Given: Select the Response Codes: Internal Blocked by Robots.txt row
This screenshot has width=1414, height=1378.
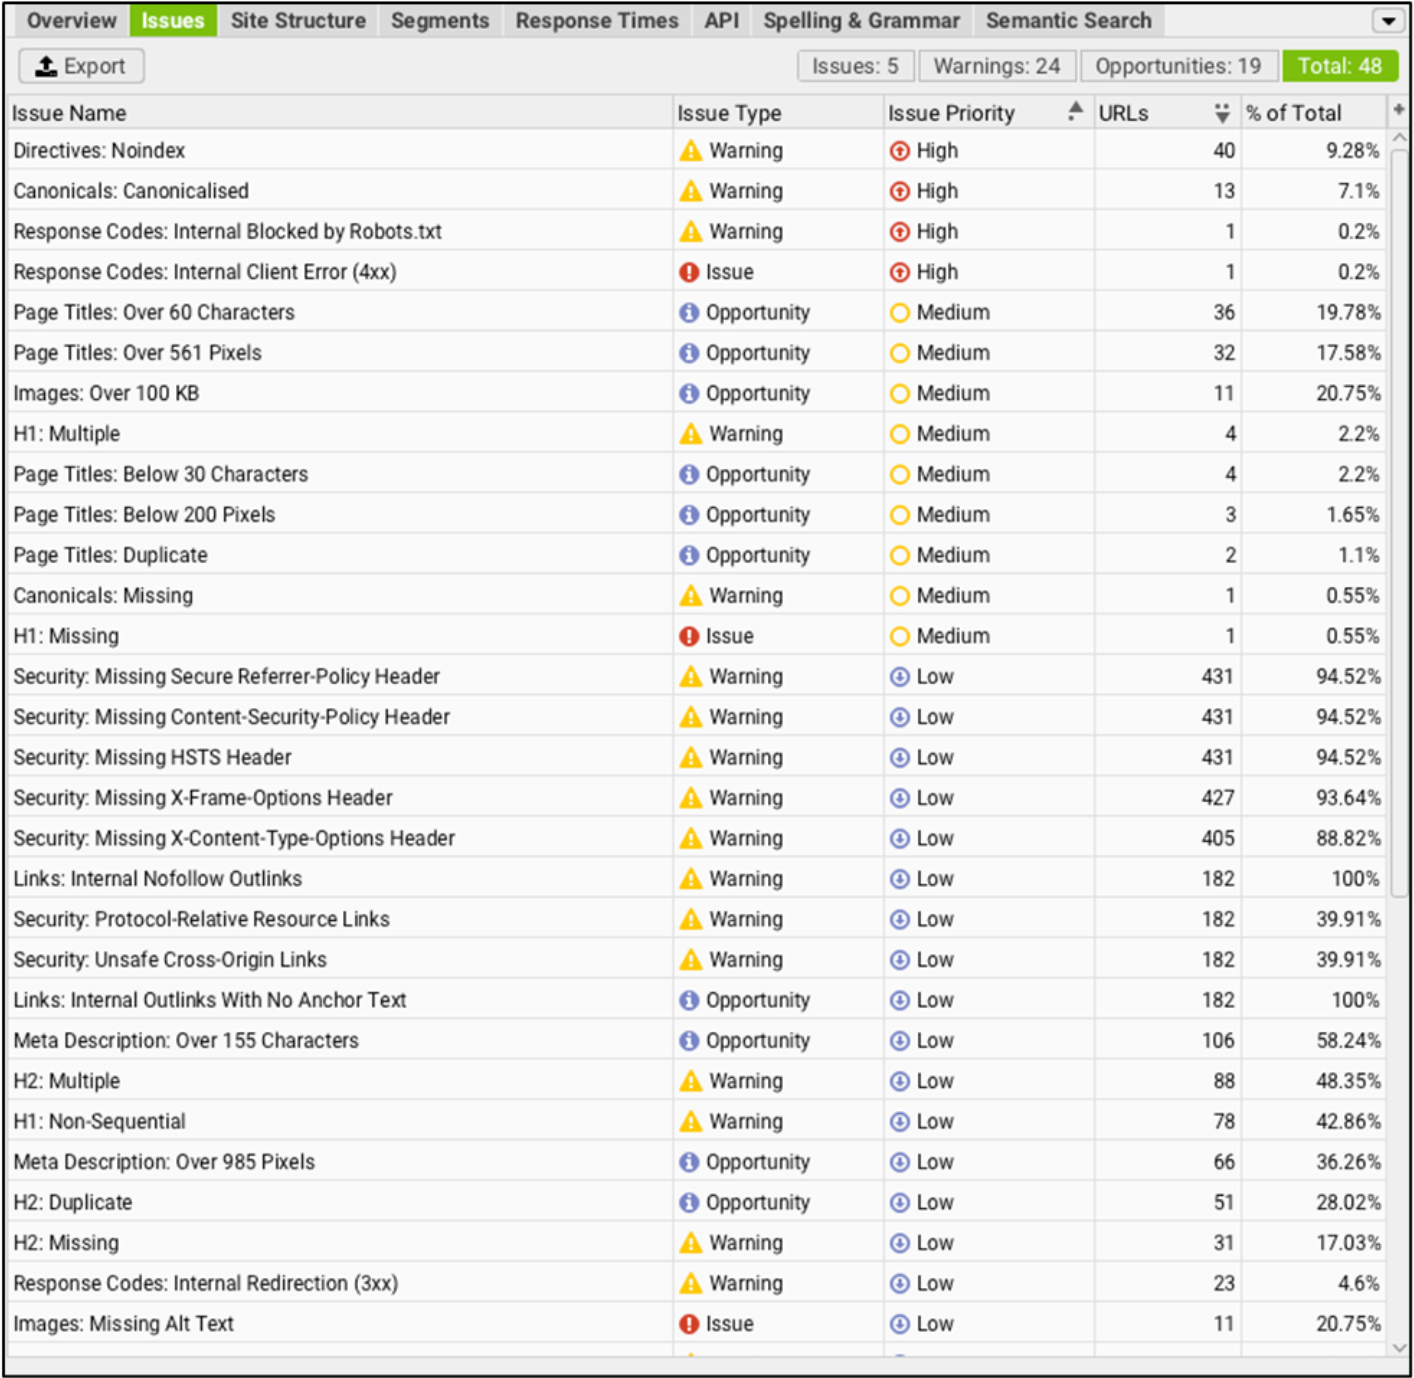Looking at the screenshot, I should 698,232.
